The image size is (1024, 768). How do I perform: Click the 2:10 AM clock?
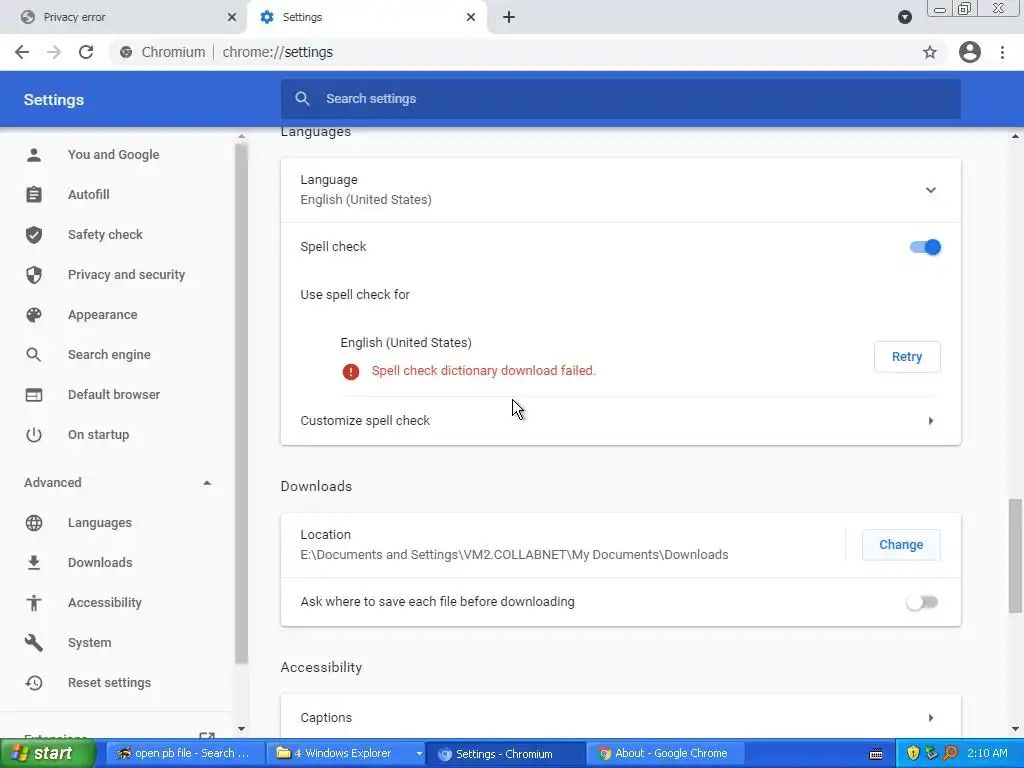(987, 753)
